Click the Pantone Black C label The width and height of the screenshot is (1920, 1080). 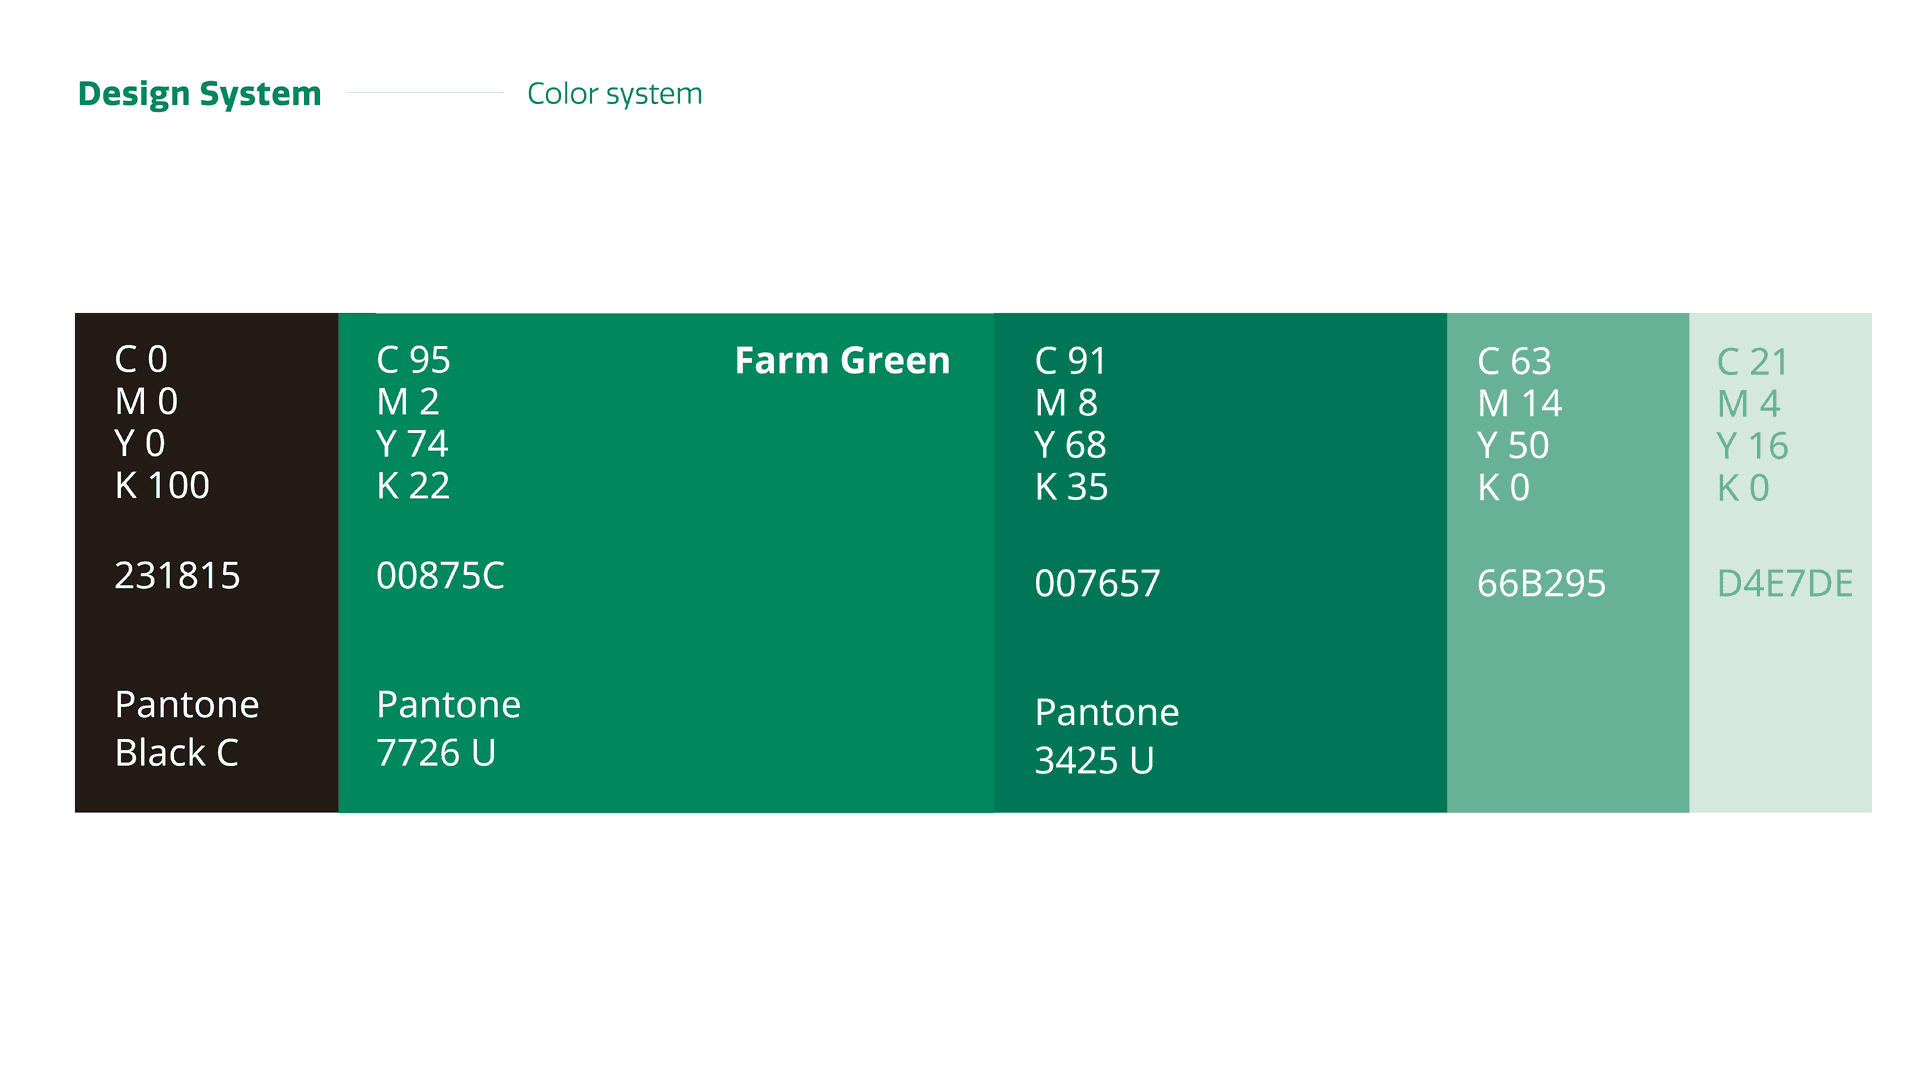tap(187, 728)
